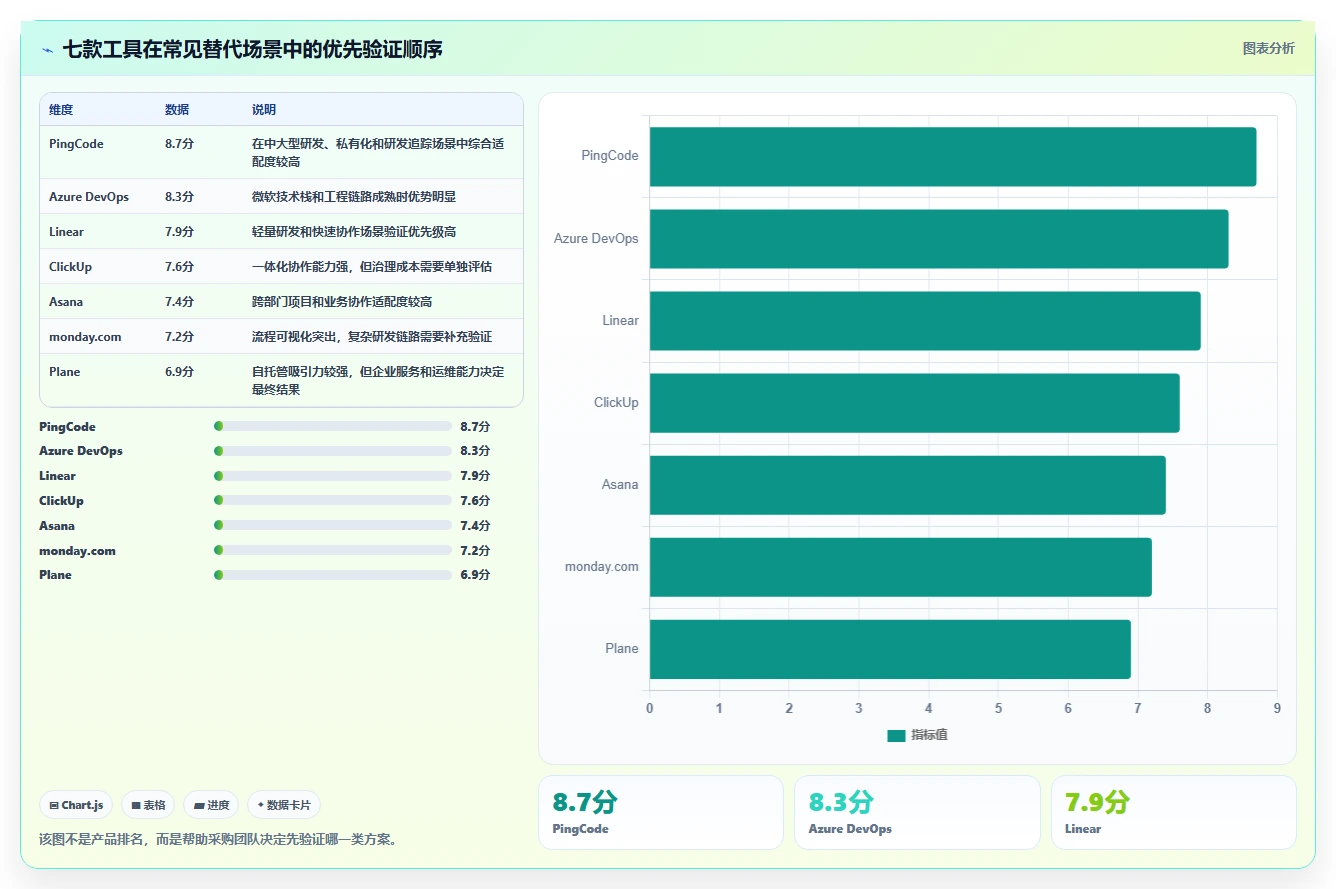
Task: Click the PingCode progress bar
Action: click(x=333, y=426)
